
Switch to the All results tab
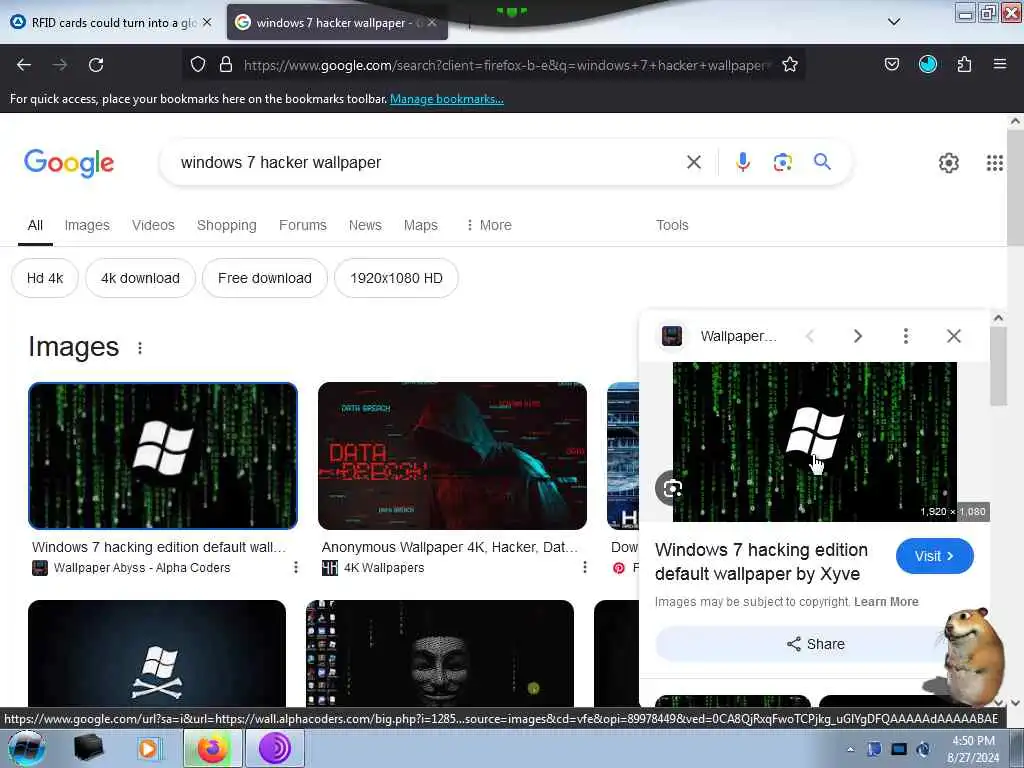click(x=35, y=225)
